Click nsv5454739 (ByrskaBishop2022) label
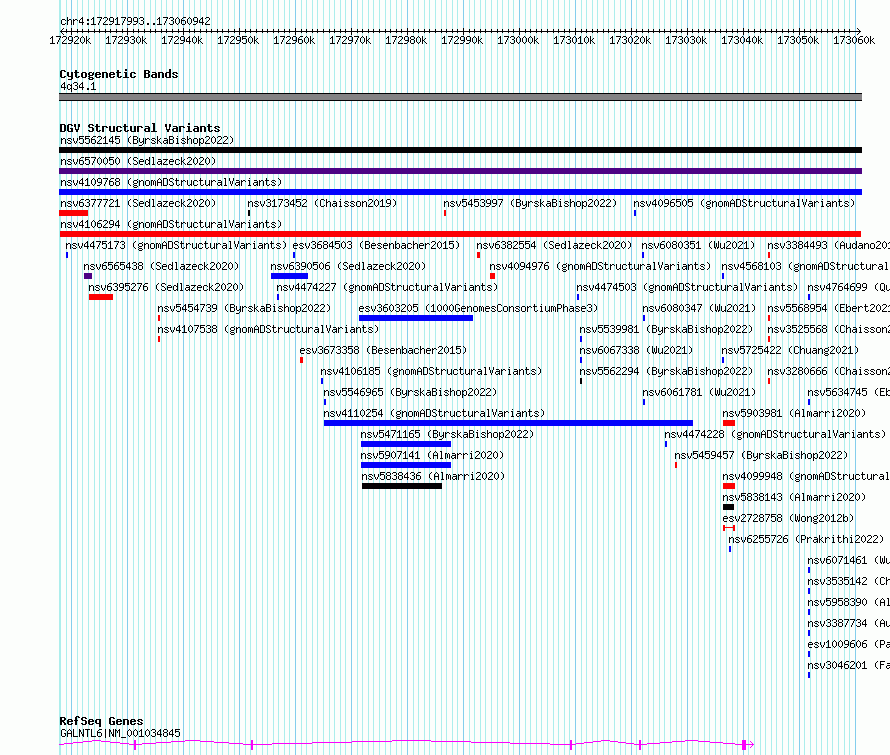 click(x=244, y=308)
